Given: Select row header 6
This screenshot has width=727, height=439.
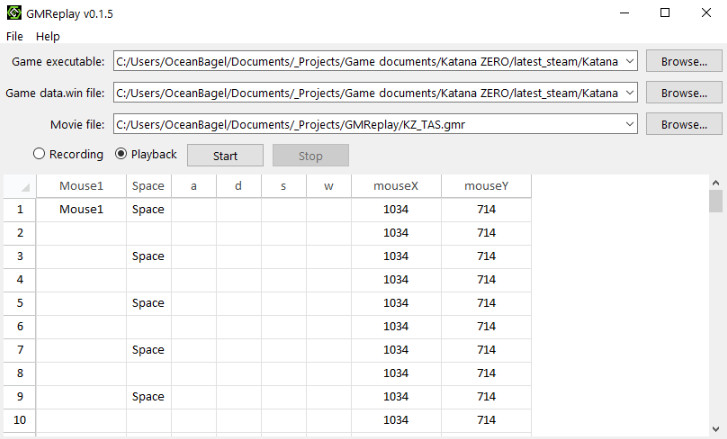Looking at the screenshot, I should coord(20,326).
